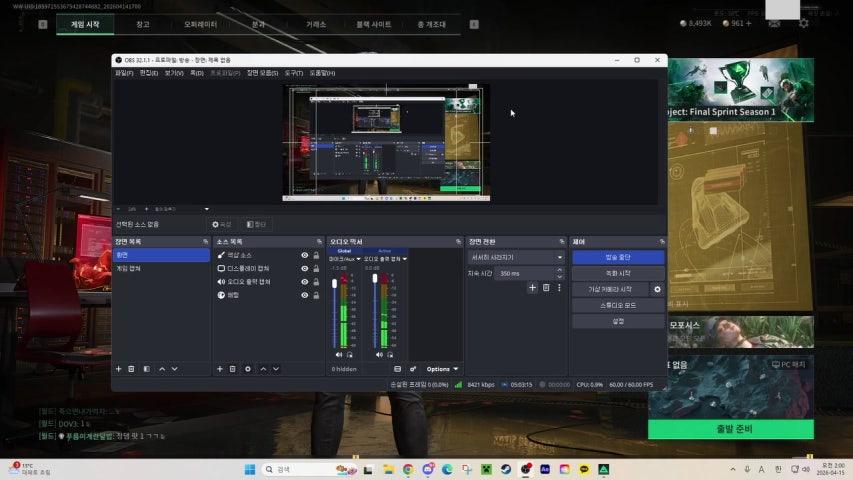This screenshot has height=480, width=853.
Task: Expand 오디오 출력 캡처 mixer channel dropdown
Action: coord(405,259)
